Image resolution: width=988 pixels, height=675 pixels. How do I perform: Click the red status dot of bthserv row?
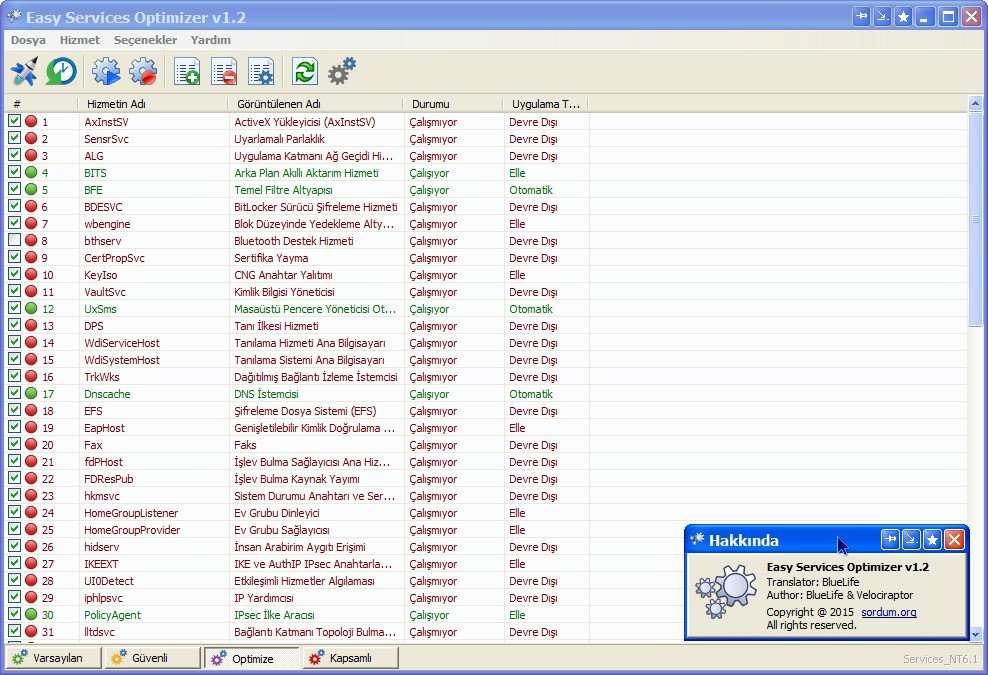tap(31, 240)
